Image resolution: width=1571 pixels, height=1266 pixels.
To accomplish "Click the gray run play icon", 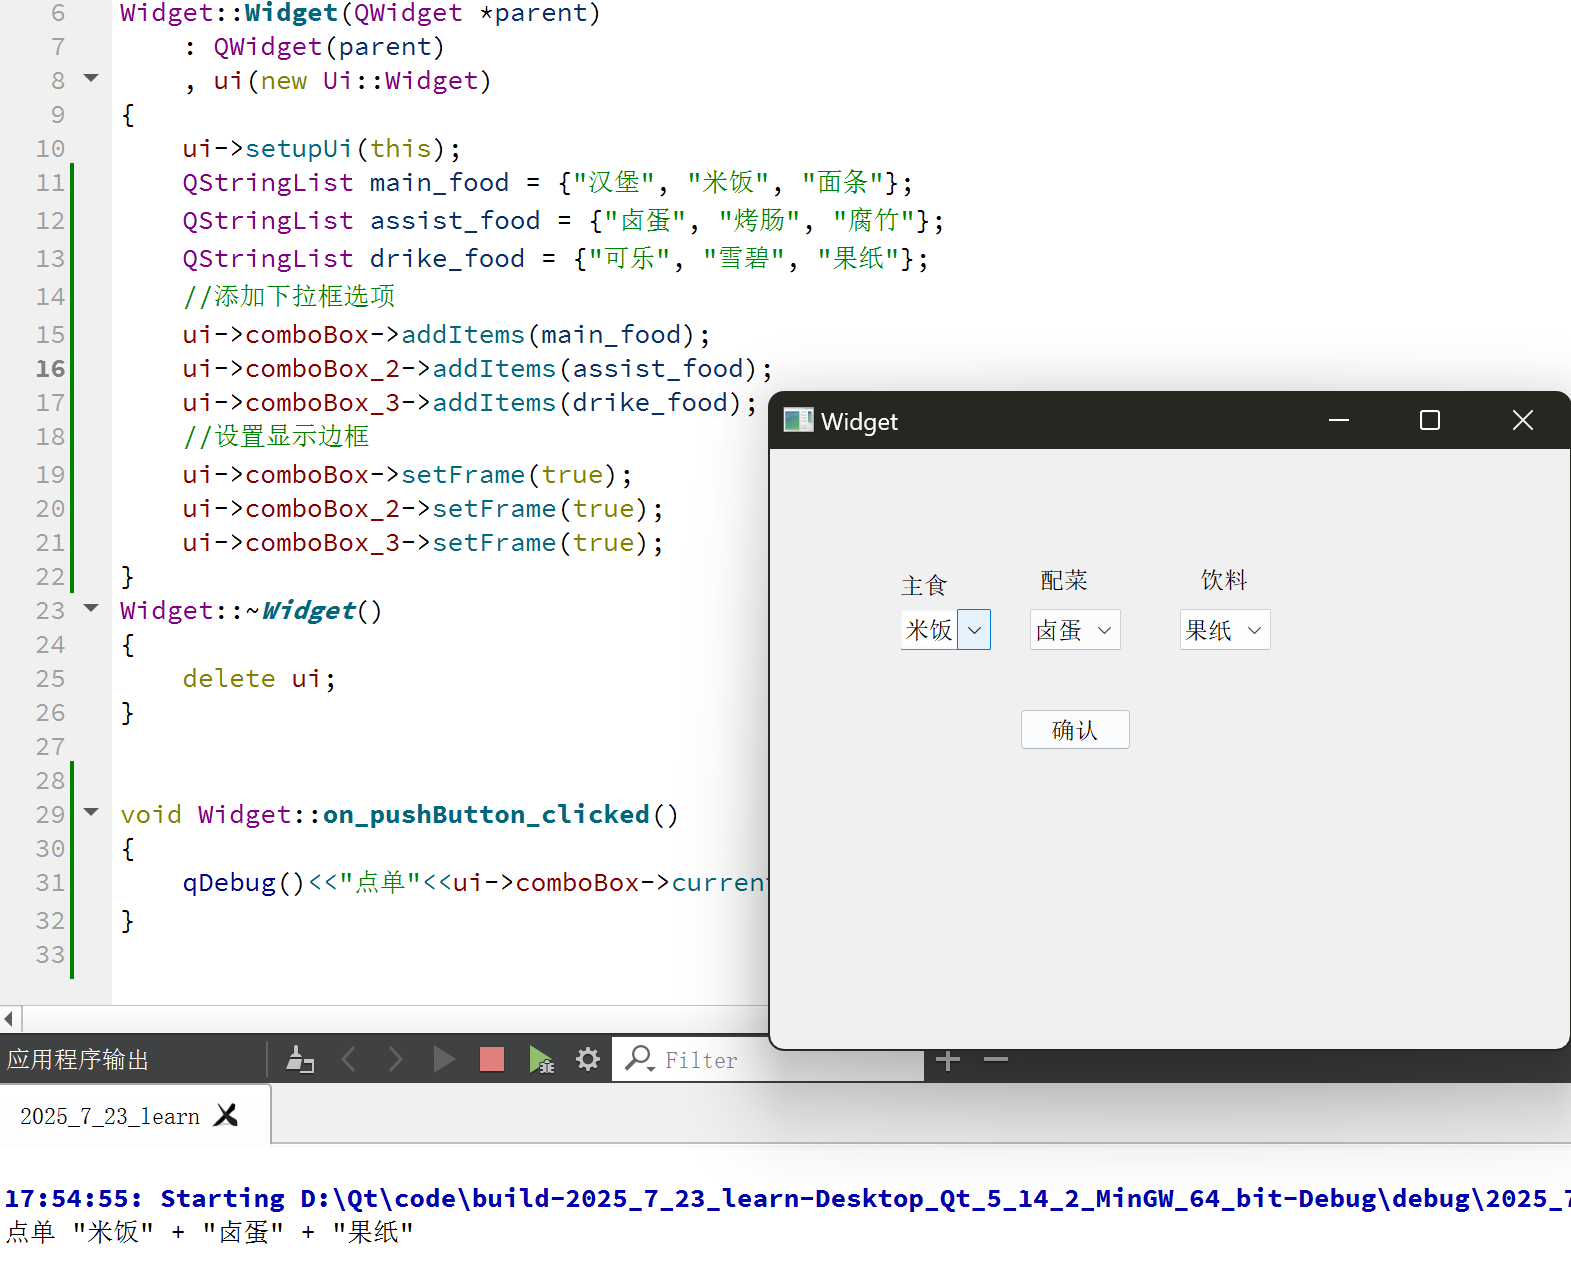I will click(443, 1059).
